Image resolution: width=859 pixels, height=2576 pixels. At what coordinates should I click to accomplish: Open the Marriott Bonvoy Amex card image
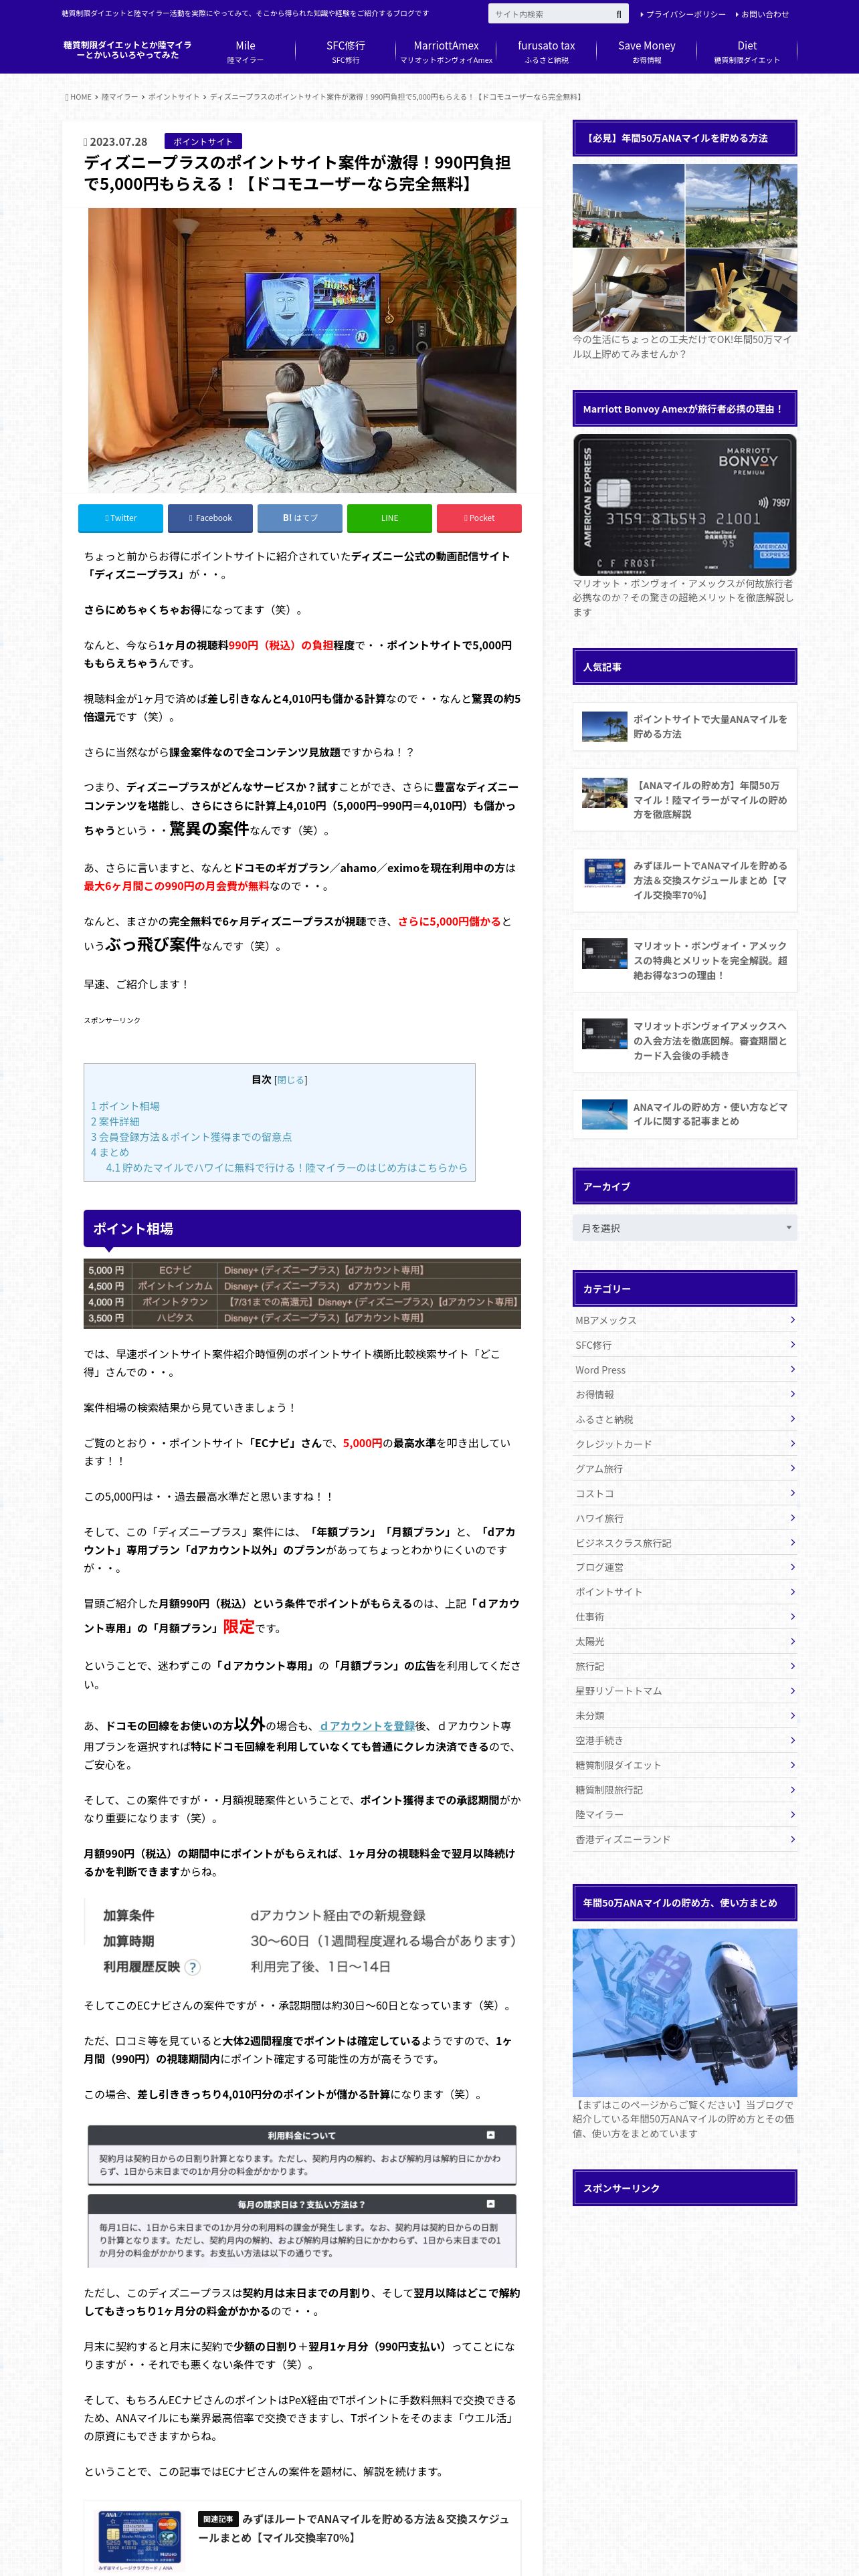684,505
